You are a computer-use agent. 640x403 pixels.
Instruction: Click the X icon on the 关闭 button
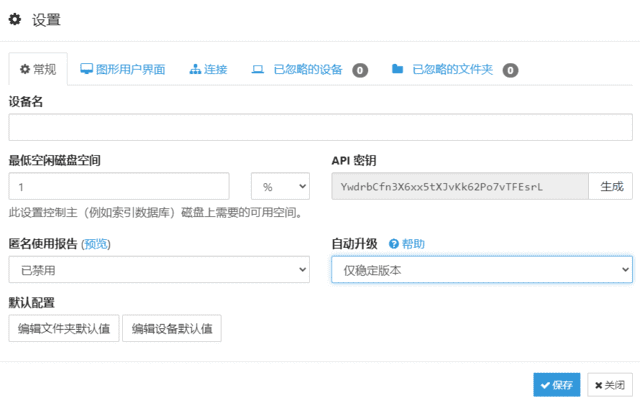pos(599,385)
